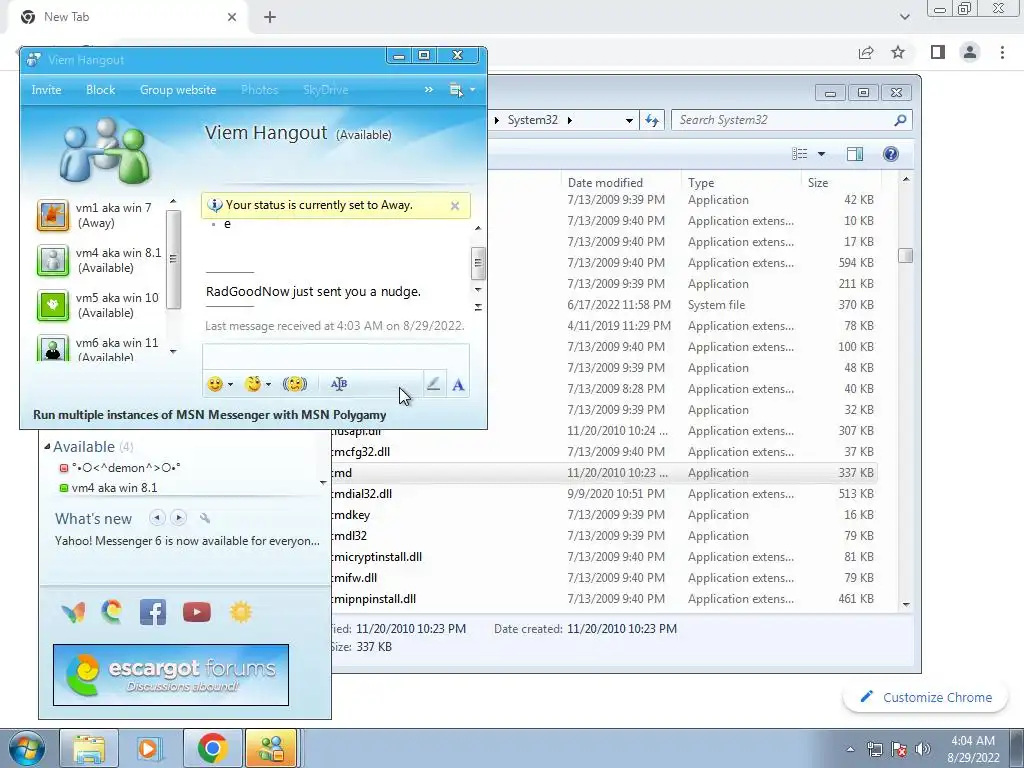Click the sun weather icon in Messenger
Viewport: 1024px width, 768px height.
pyautogui.click(x=240, y=612)
